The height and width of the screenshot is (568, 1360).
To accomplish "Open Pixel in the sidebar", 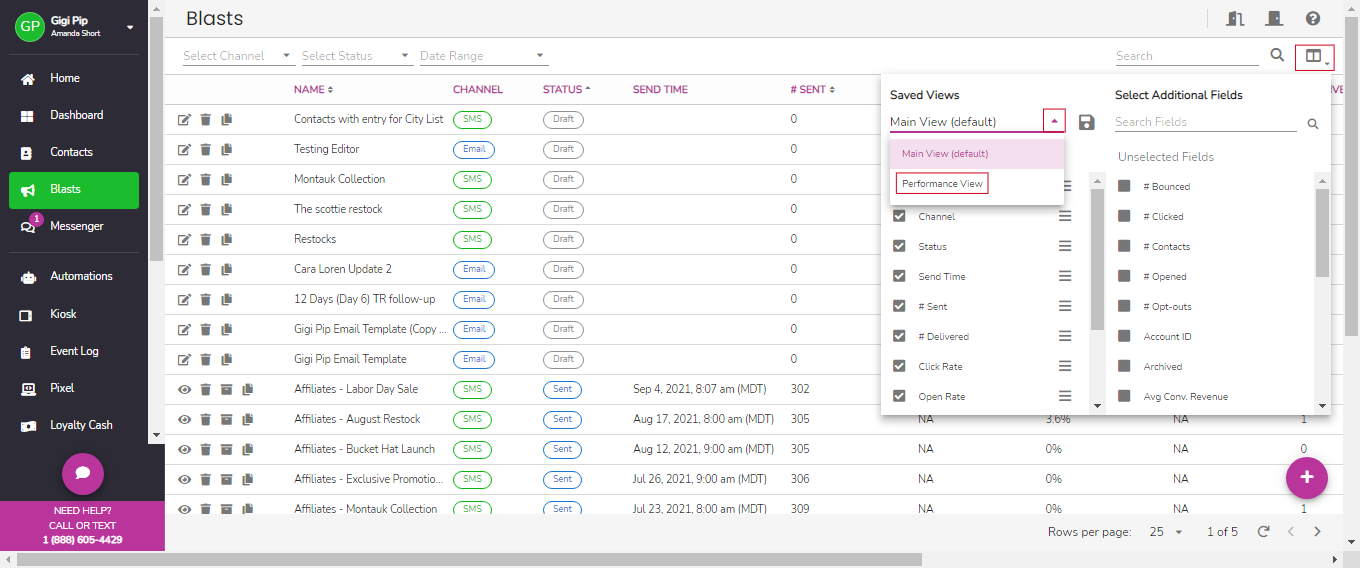I will (x=74, y=388).
